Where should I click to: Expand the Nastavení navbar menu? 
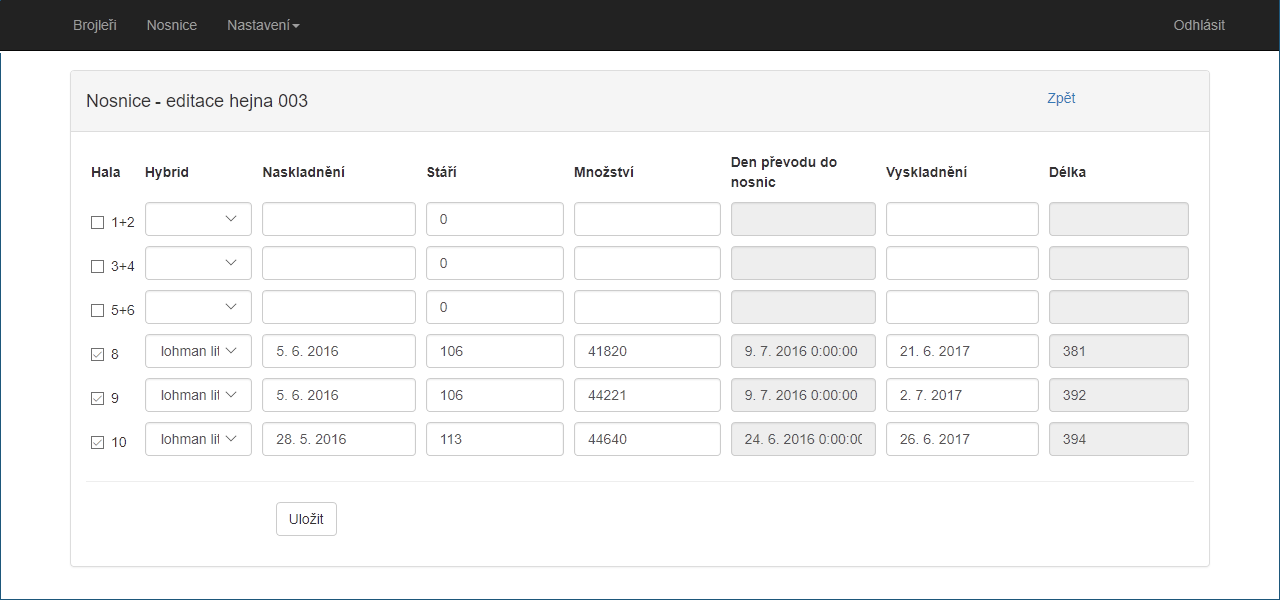[263, 25]
